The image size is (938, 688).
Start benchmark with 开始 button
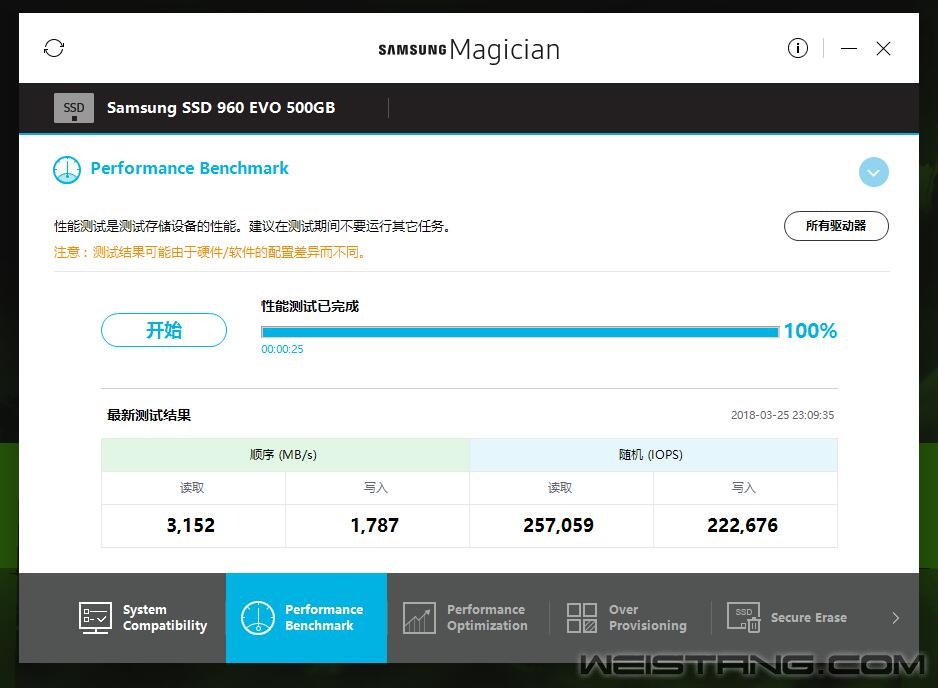click(164, 330)
